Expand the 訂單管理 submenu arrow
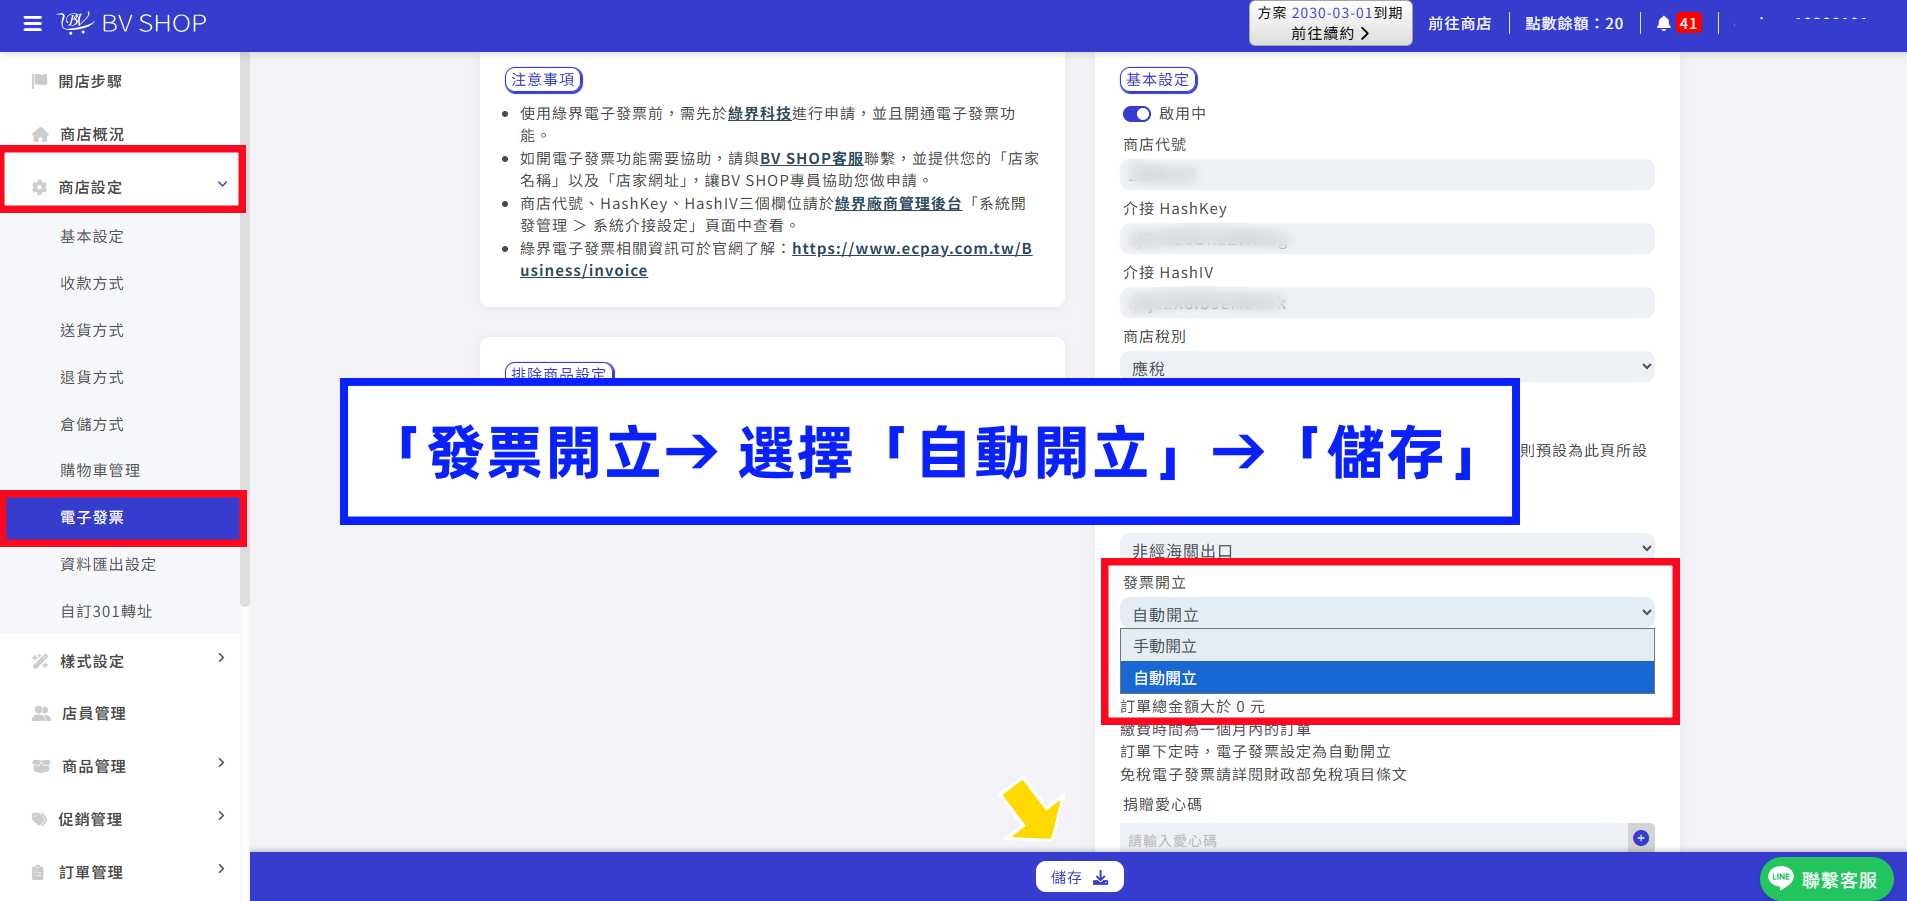The height and width of the screenshot is (901, 1907). click(x=221, y=869)
